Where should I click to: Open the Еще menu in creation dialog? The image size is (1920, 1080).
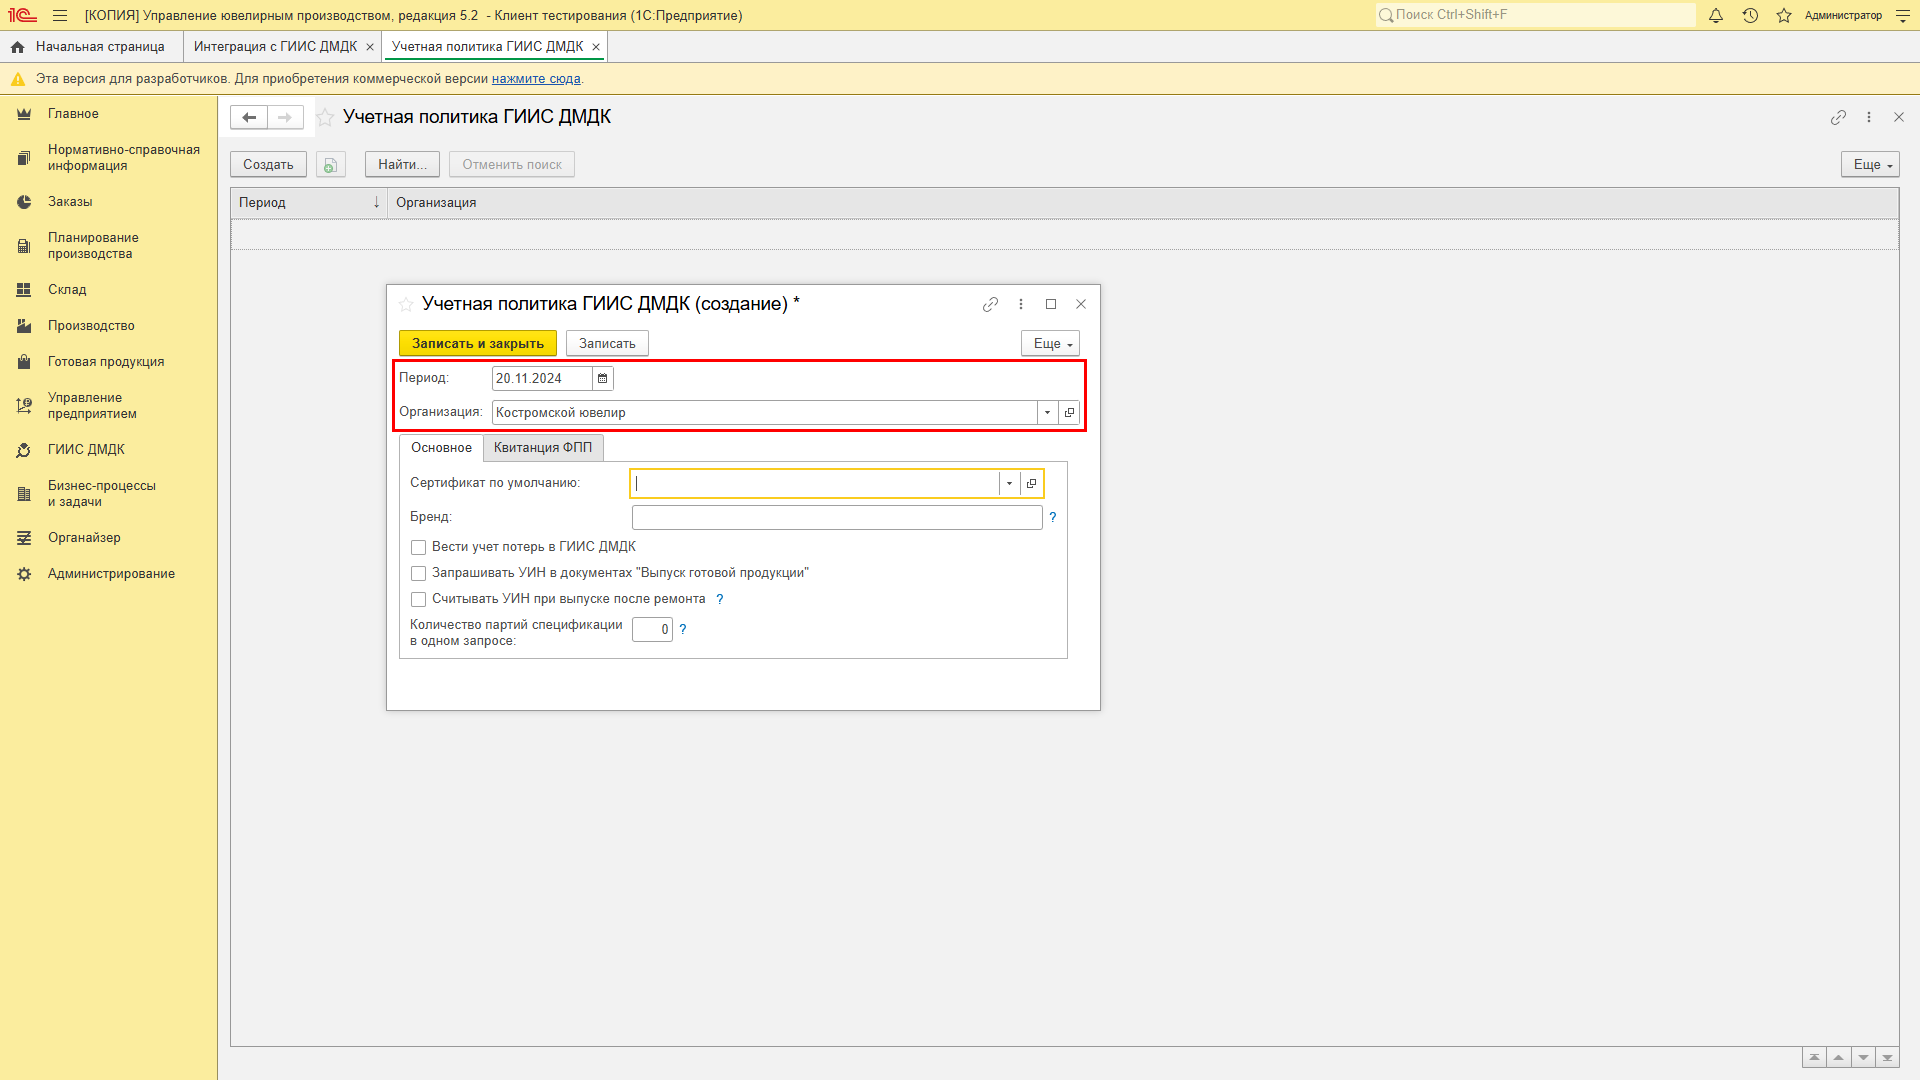point(1050,343)
